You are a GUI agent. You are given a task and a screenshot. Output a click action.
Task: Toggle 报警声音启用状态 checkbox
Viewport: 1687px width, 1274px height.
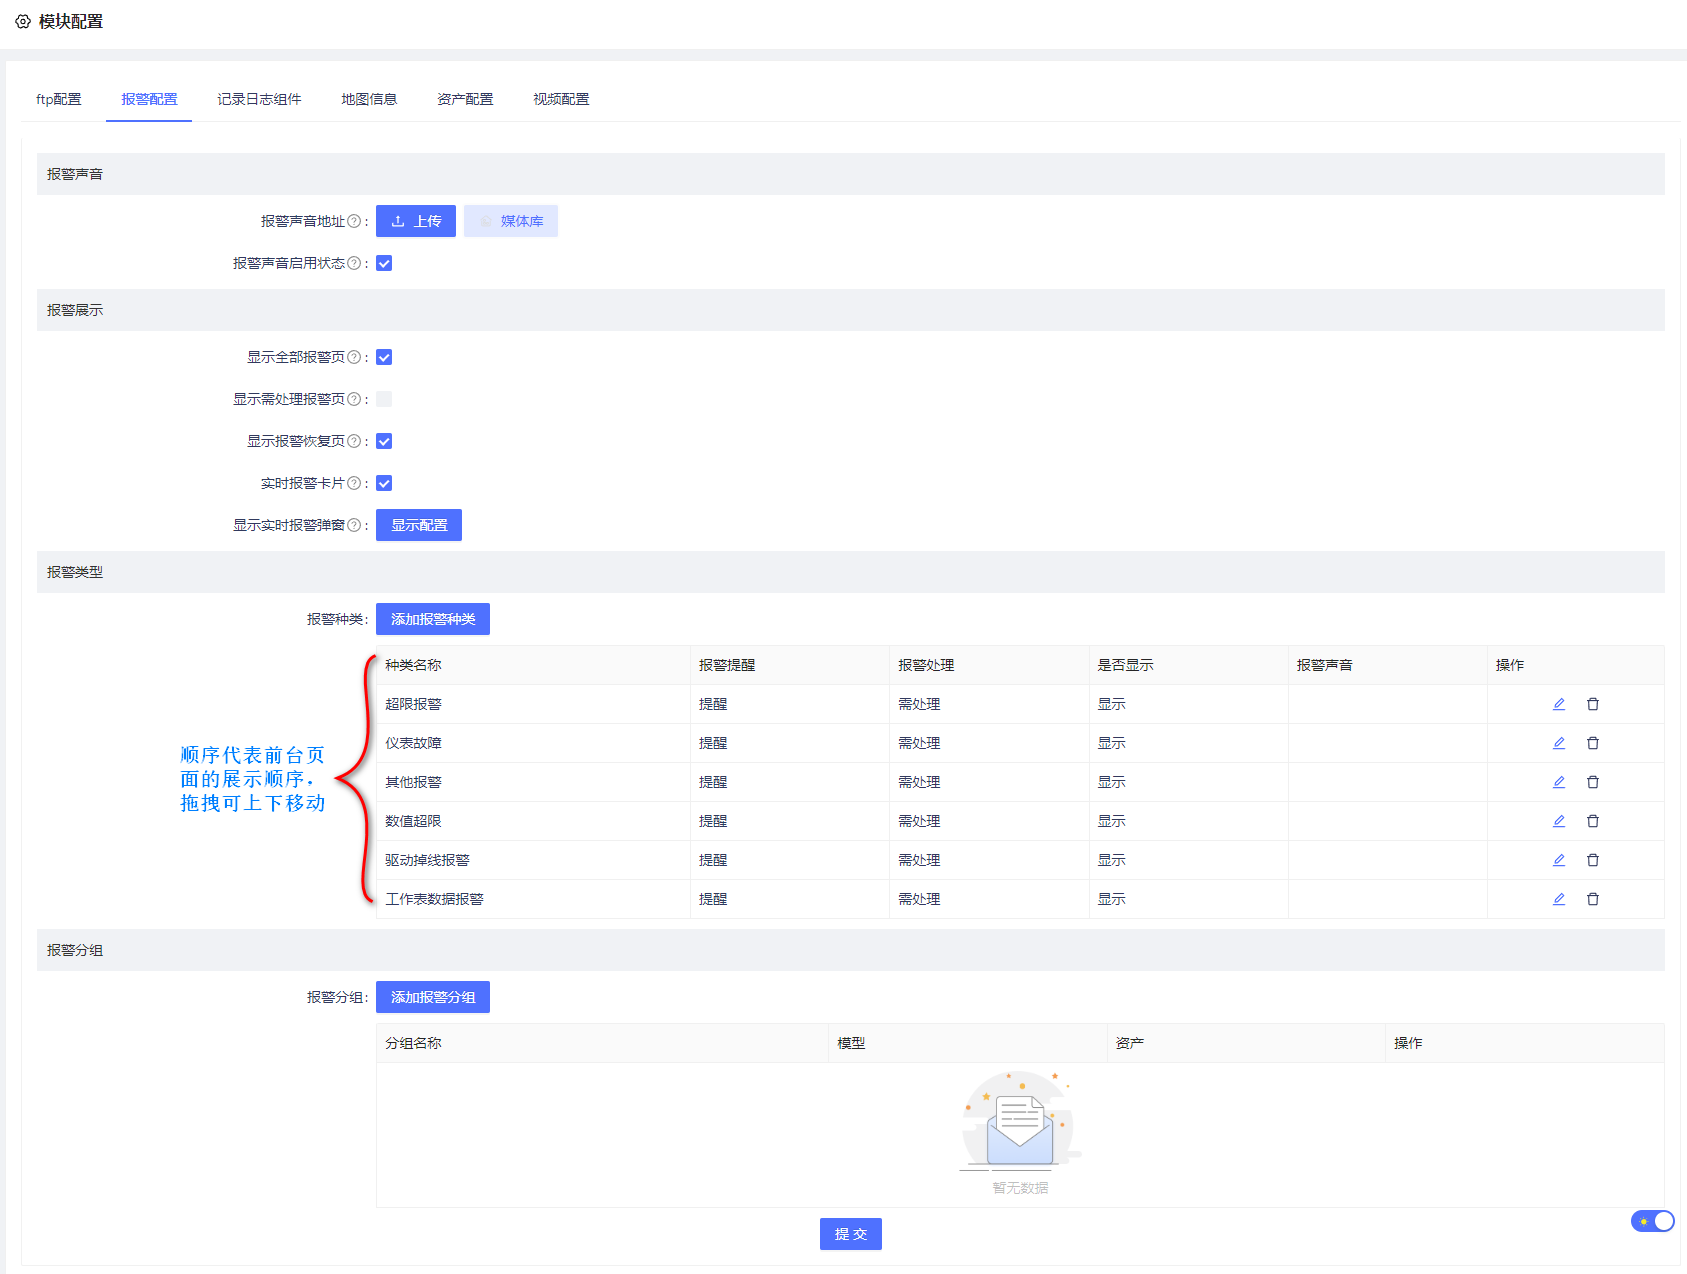coord(384,263)
